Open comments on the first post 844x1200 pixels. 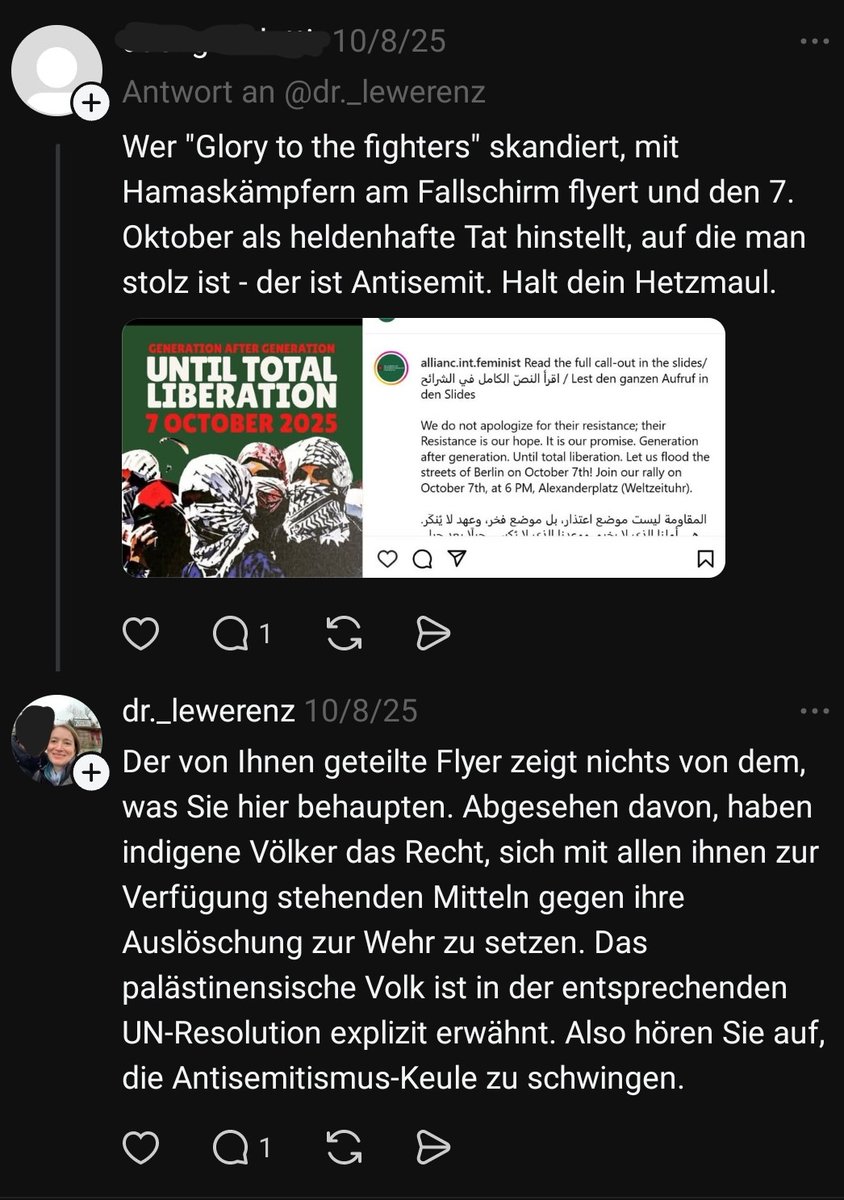[x=241, y=633]
